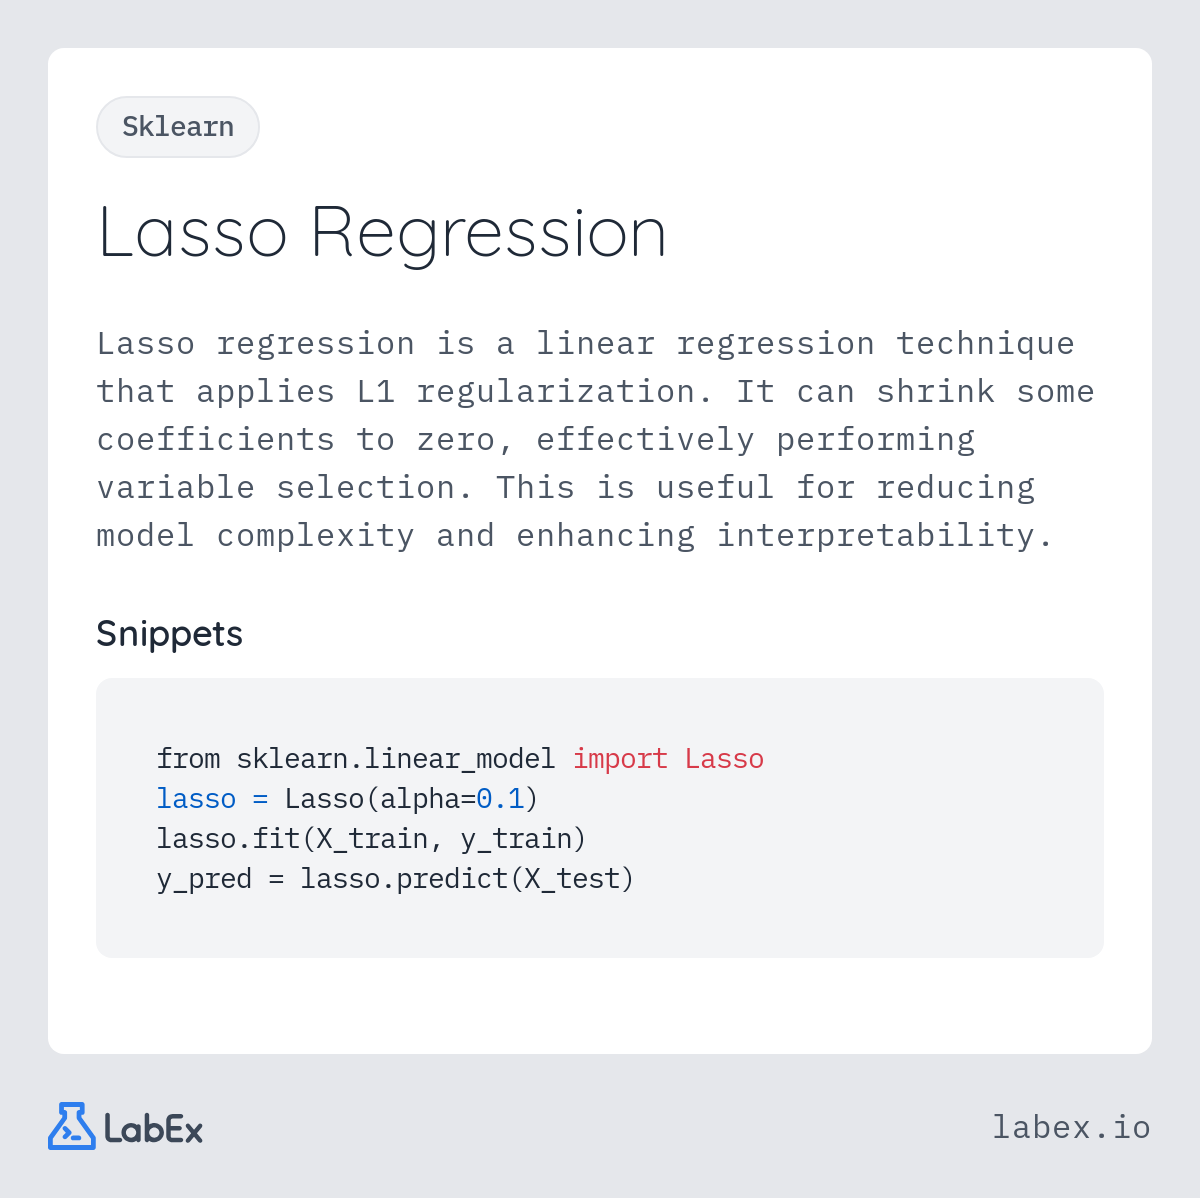Click the LabEx flask logo icon
The width and height of the screenshot is (1200, 1198).
pos(72,1126)
